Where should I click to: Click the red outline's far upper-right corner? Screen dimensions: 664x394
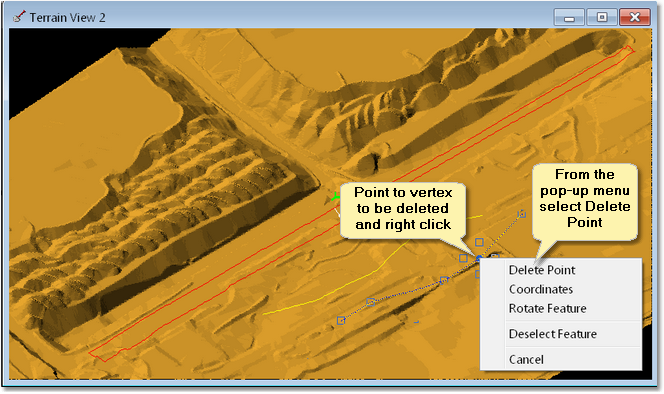tap(631, 50)
